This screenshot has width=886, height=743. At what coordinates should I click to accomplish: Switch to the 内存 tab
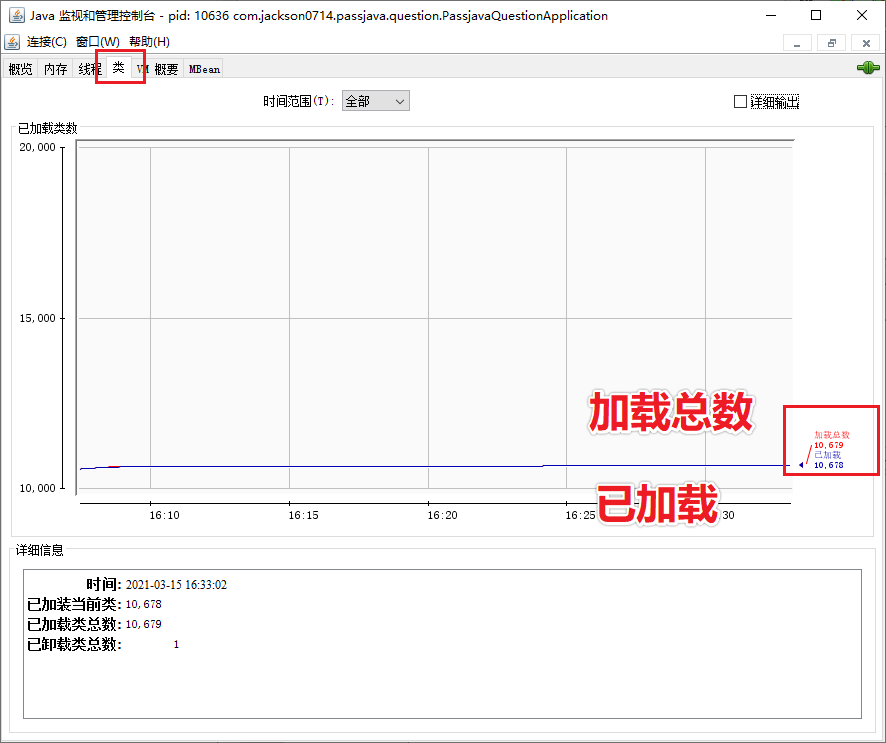click(x=54, y=68)
